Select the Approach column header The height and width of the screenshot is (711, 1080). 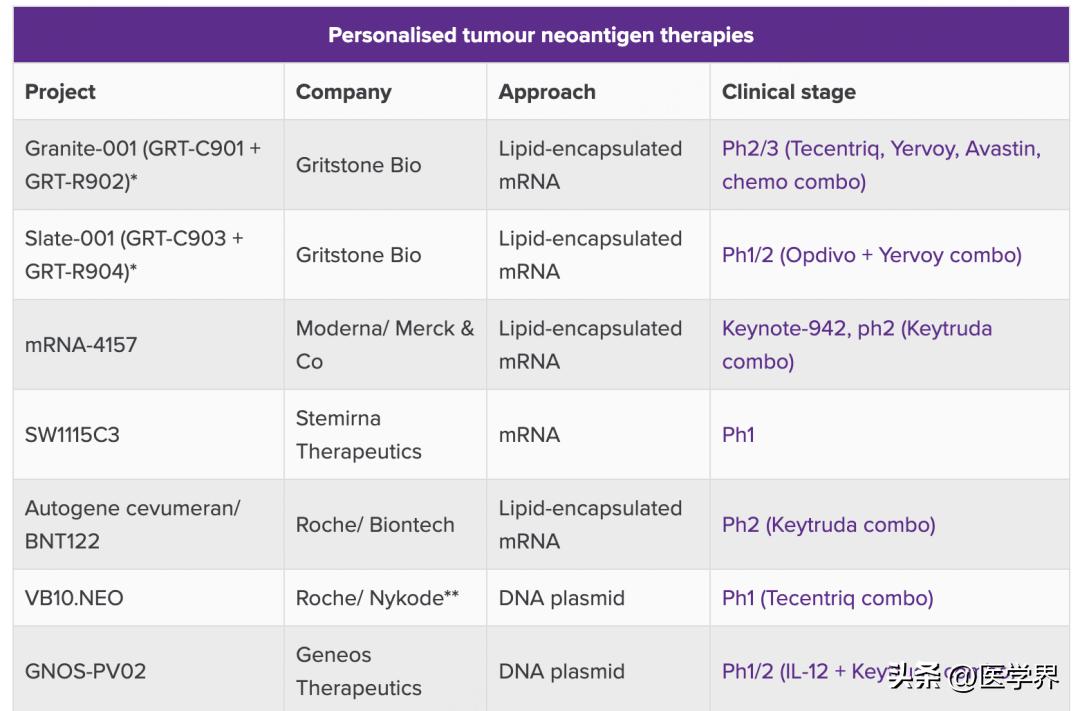pyautogui.click(x=547, y=92)
